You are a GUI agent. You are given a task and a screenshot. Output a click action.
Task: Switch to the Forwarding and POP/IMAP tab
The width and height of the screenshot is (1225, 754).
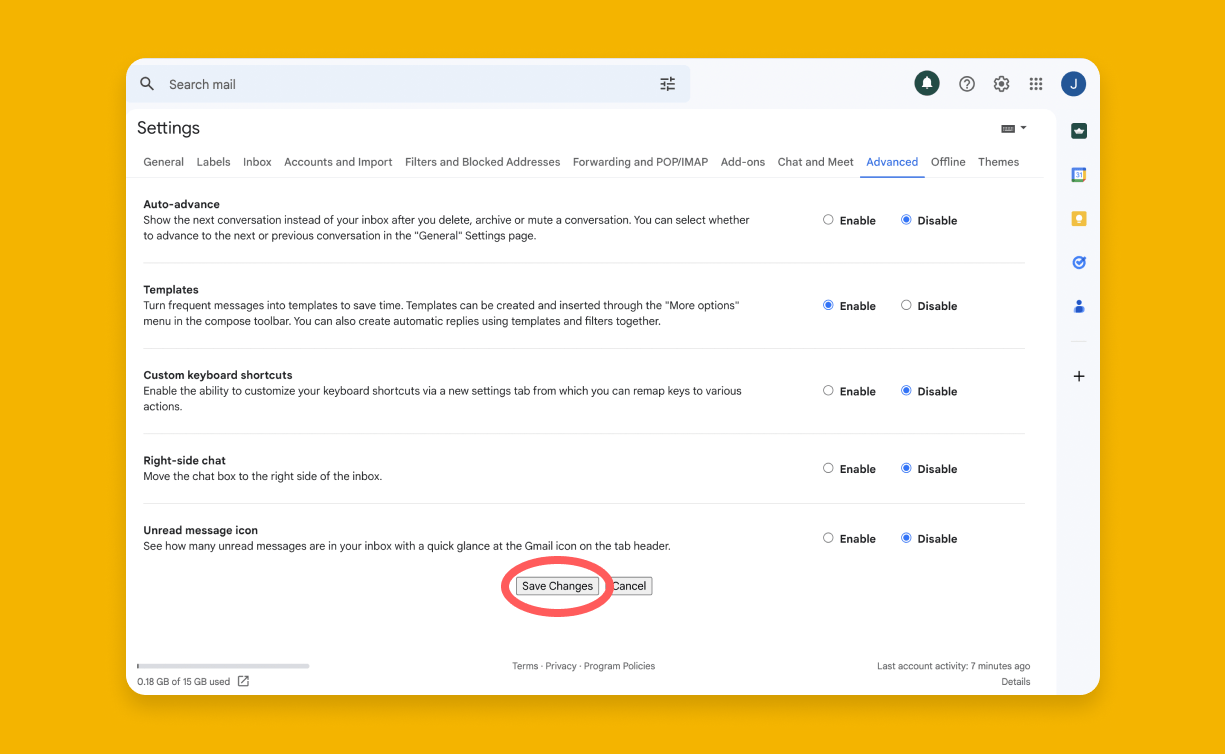640,162
